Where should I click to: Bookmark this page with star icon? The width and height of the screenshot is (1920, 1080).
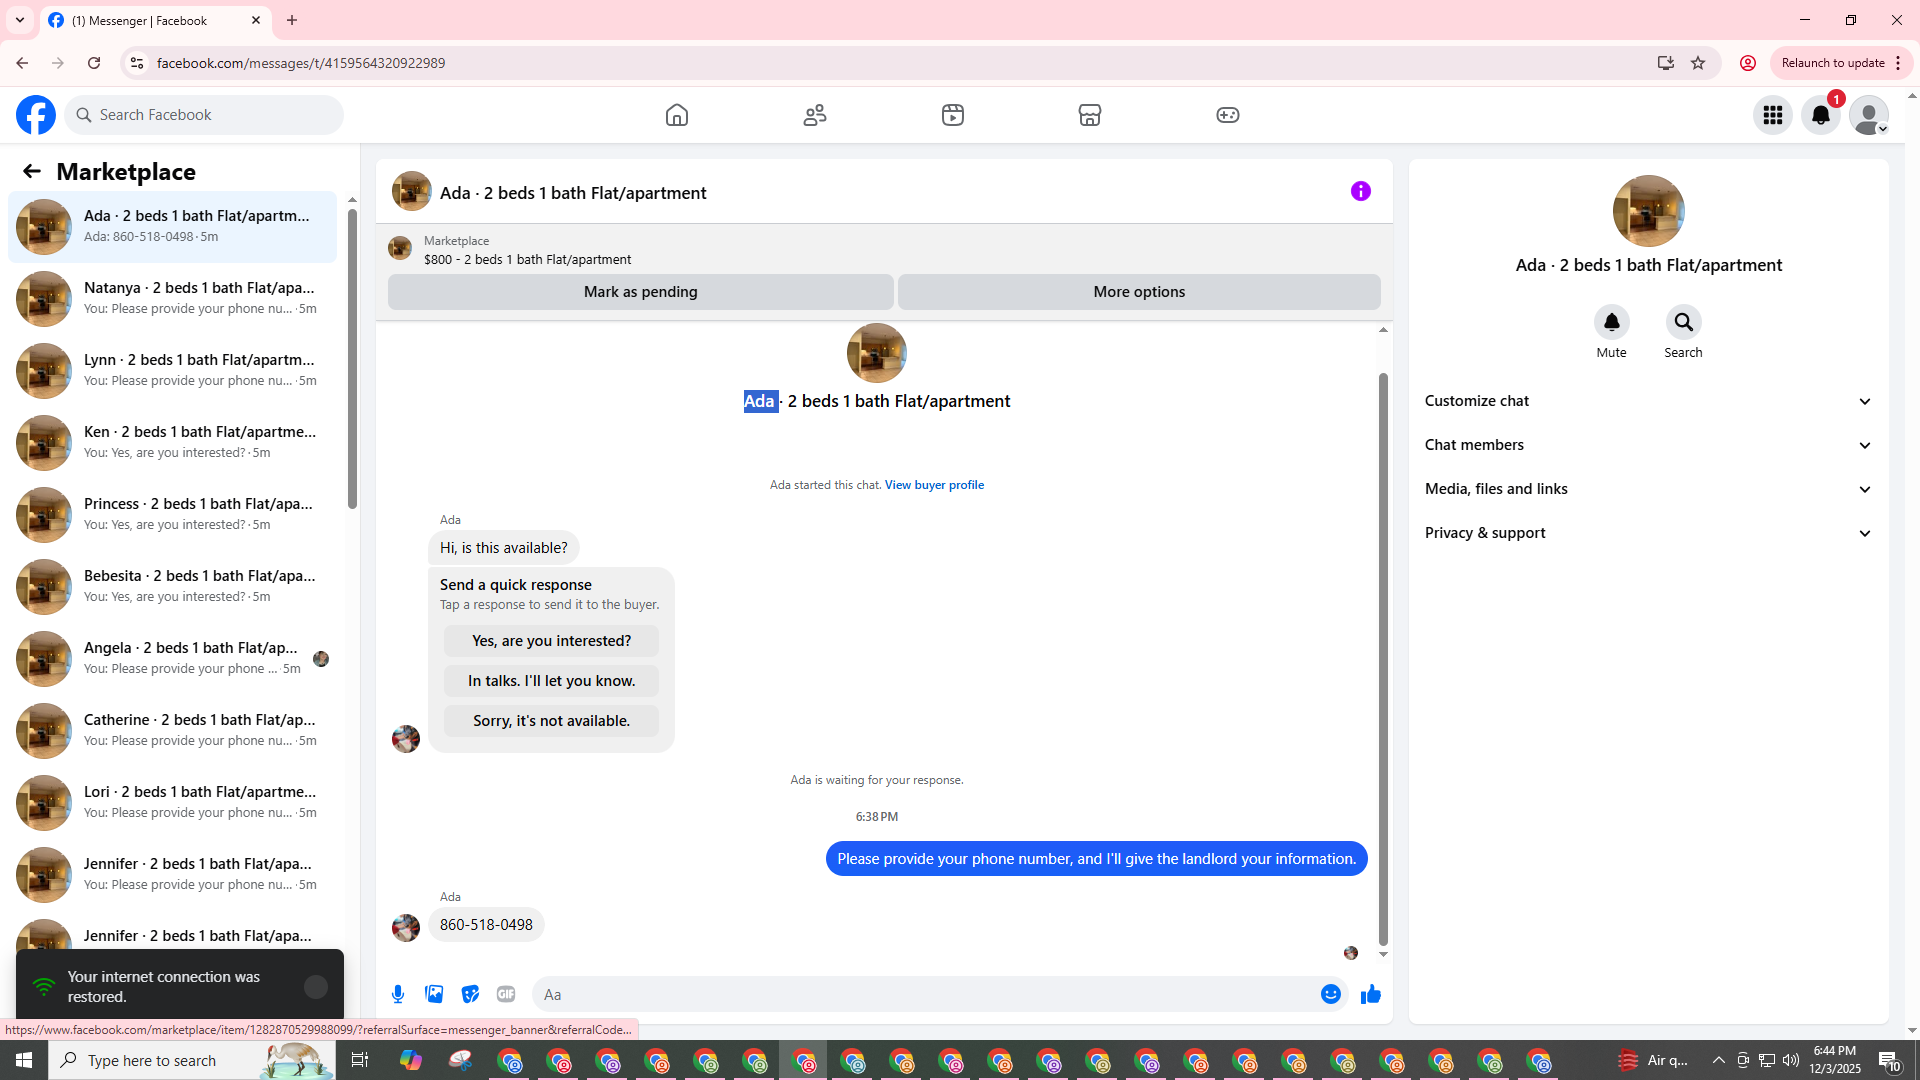pyautogui.click(x=1698, y=63)
